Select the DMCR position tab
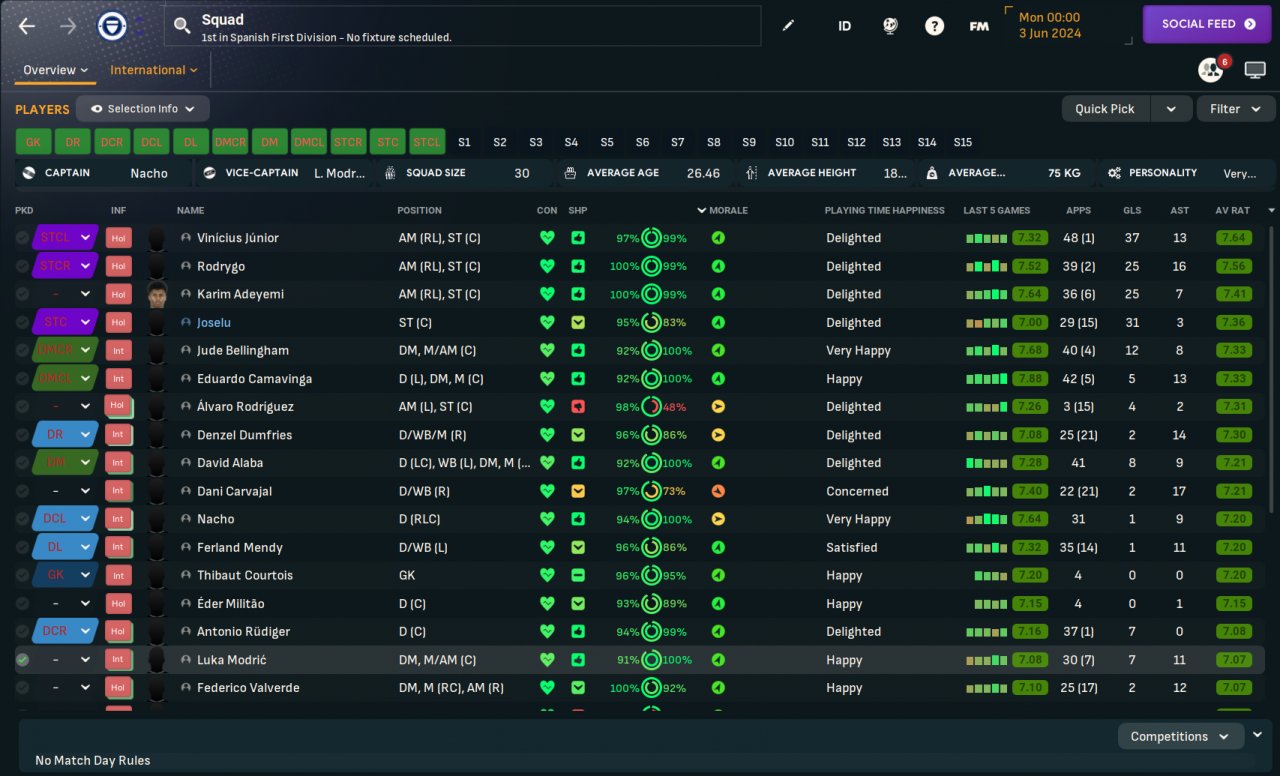Screen dimensions: 1280x776 tap(230, 142)
